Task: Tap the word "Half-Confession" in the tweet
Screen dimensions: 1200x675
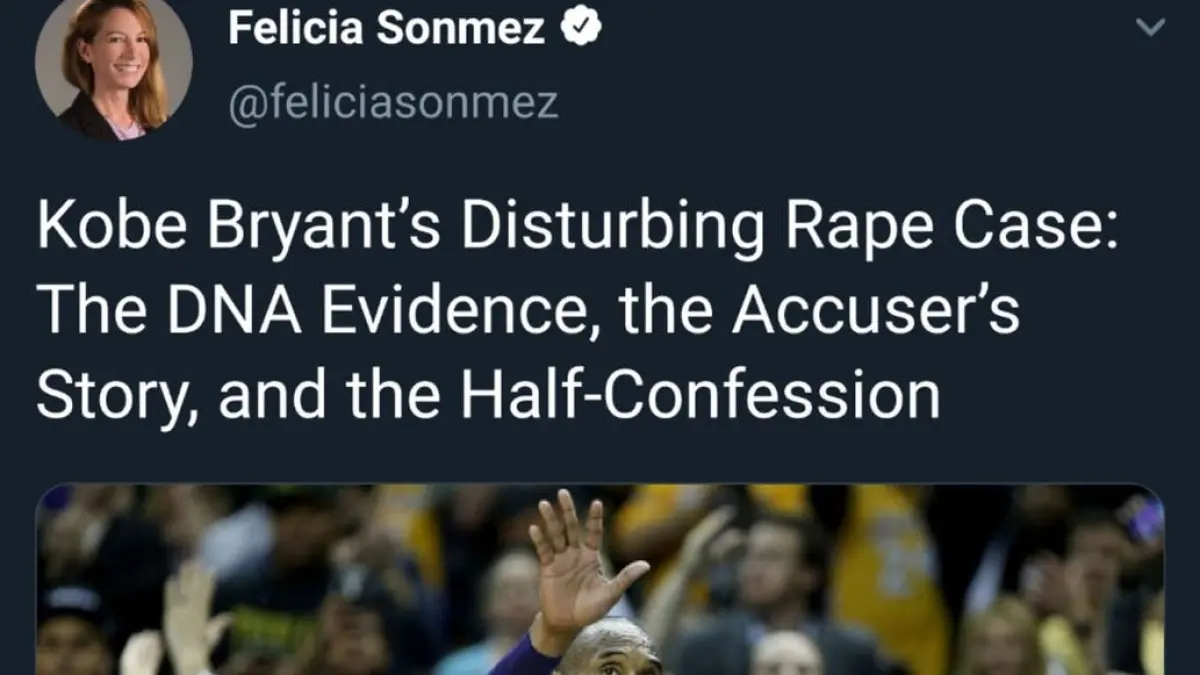Action: pos(700,395)
